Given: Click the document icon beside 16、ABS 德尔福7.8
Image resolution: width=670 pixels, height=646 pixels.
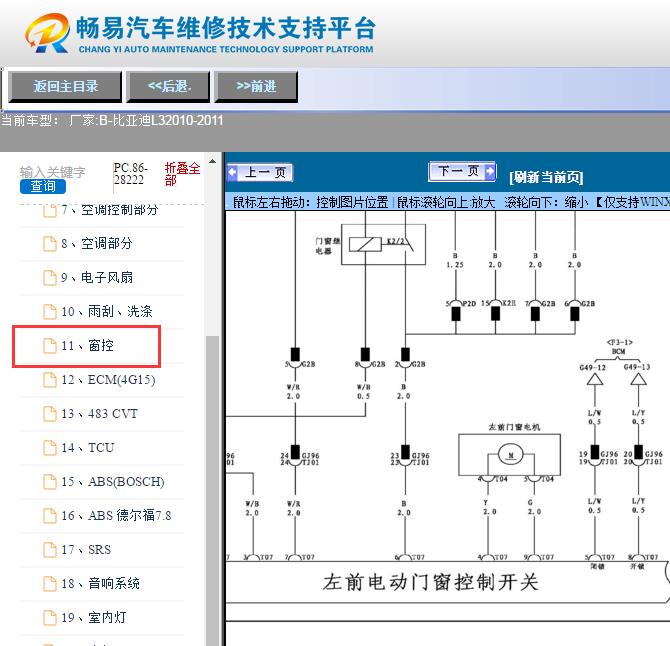Looking at the screenshot, I should 50,515.
